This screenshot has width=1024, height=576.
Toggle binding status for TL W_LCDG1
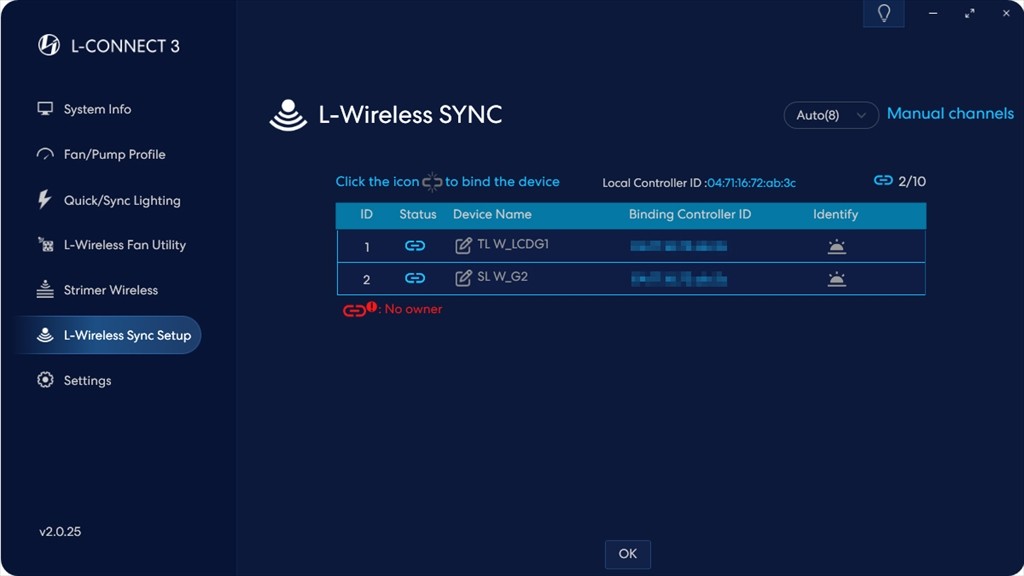pyautogui.click(x=415, y=246)
